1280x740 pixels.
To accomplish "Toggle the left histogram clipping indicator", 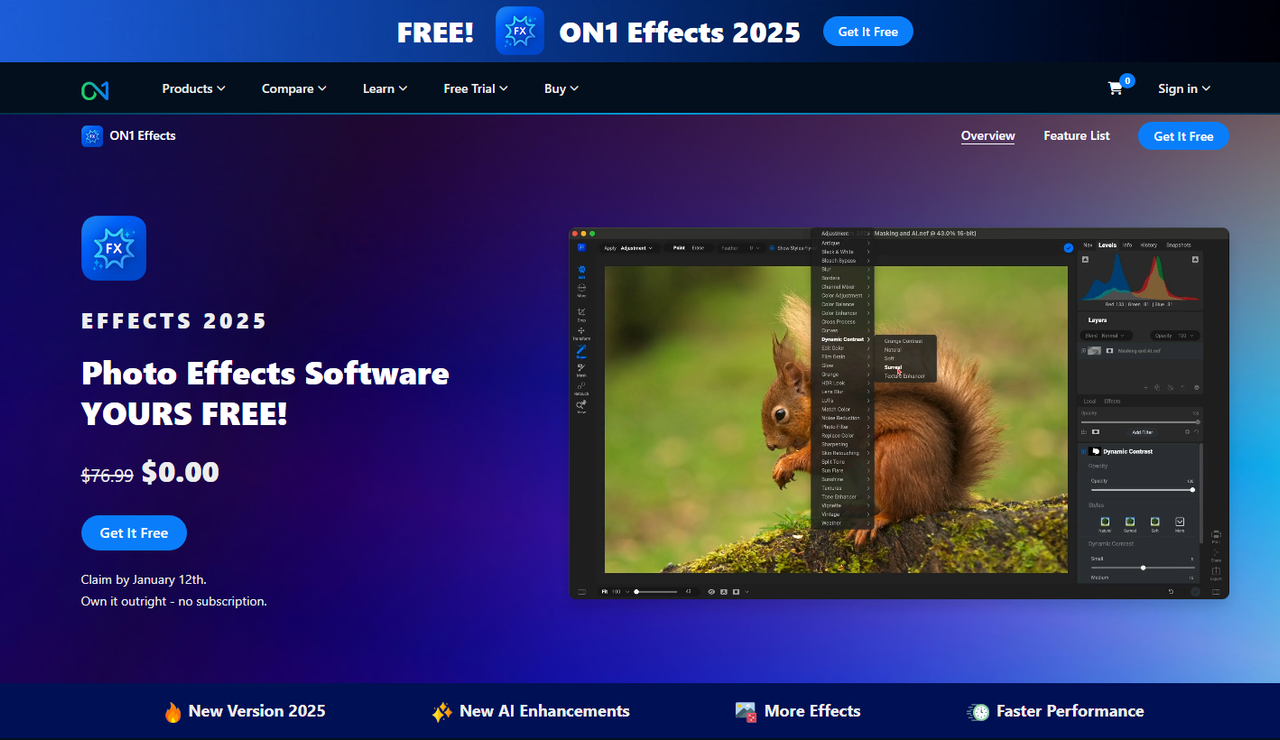I will tap(1085, 259).
